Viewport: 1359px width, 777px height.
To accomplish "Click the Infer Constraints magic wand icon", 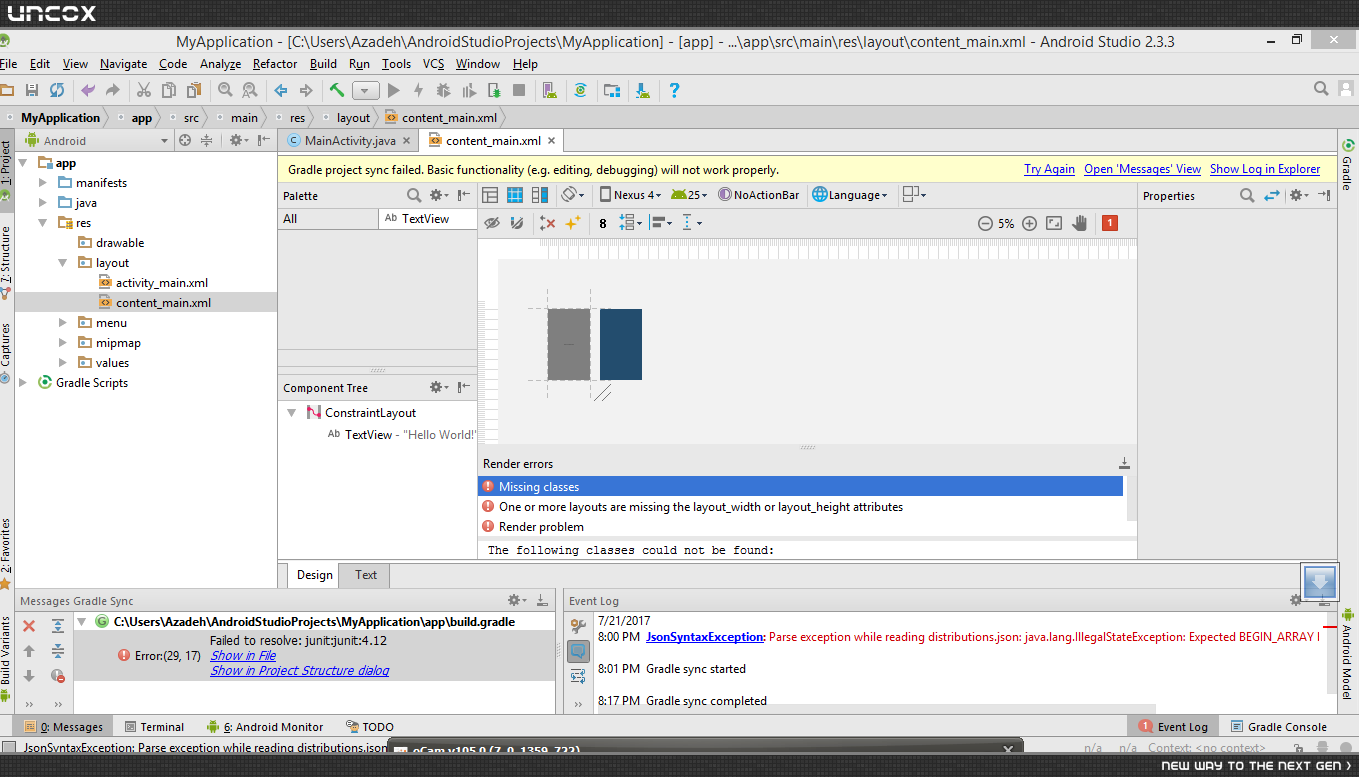I will coord(573,223).
